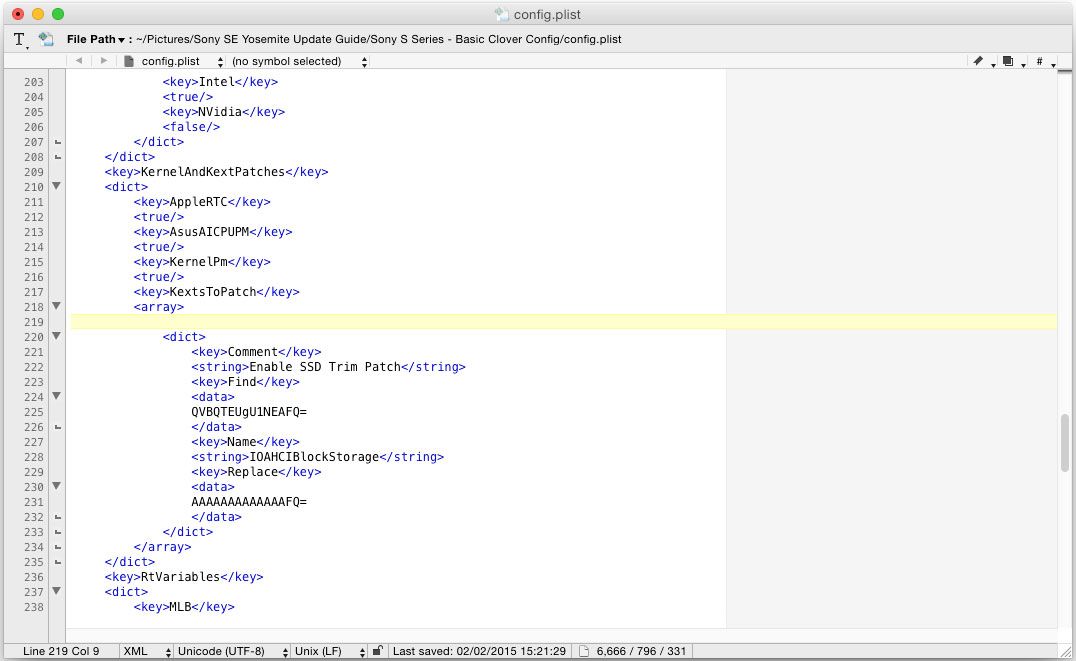Collapse the dict starting at line 220

pos(56,336)
